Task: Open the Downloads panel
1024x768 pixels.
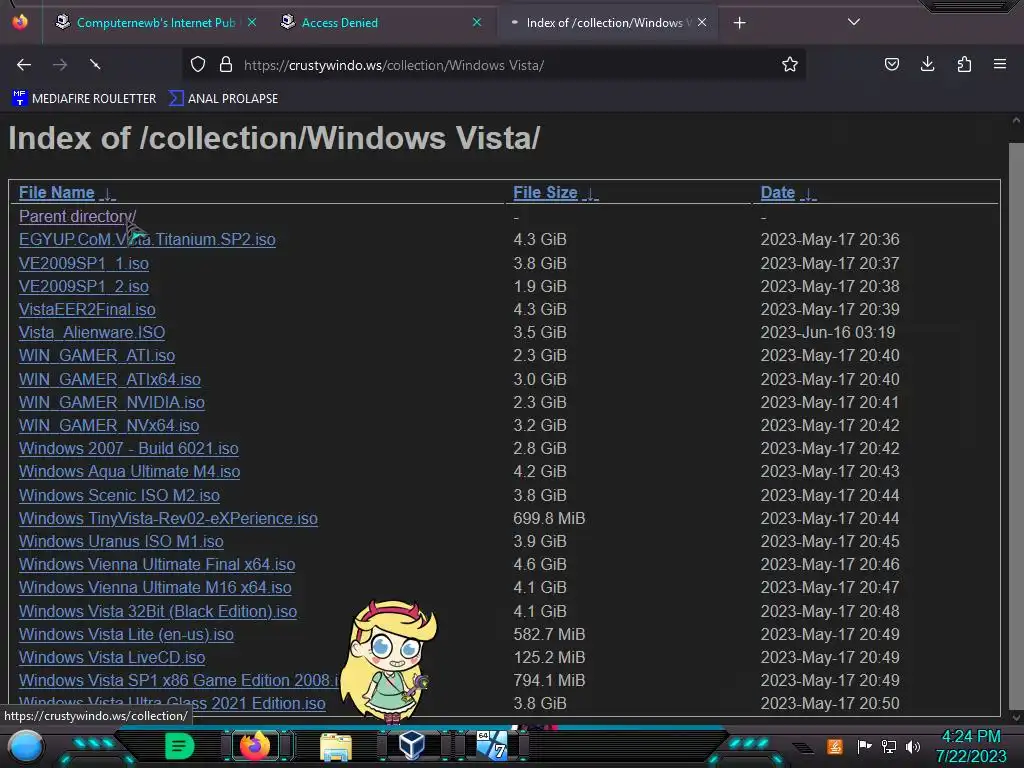Action: point(927,65)
